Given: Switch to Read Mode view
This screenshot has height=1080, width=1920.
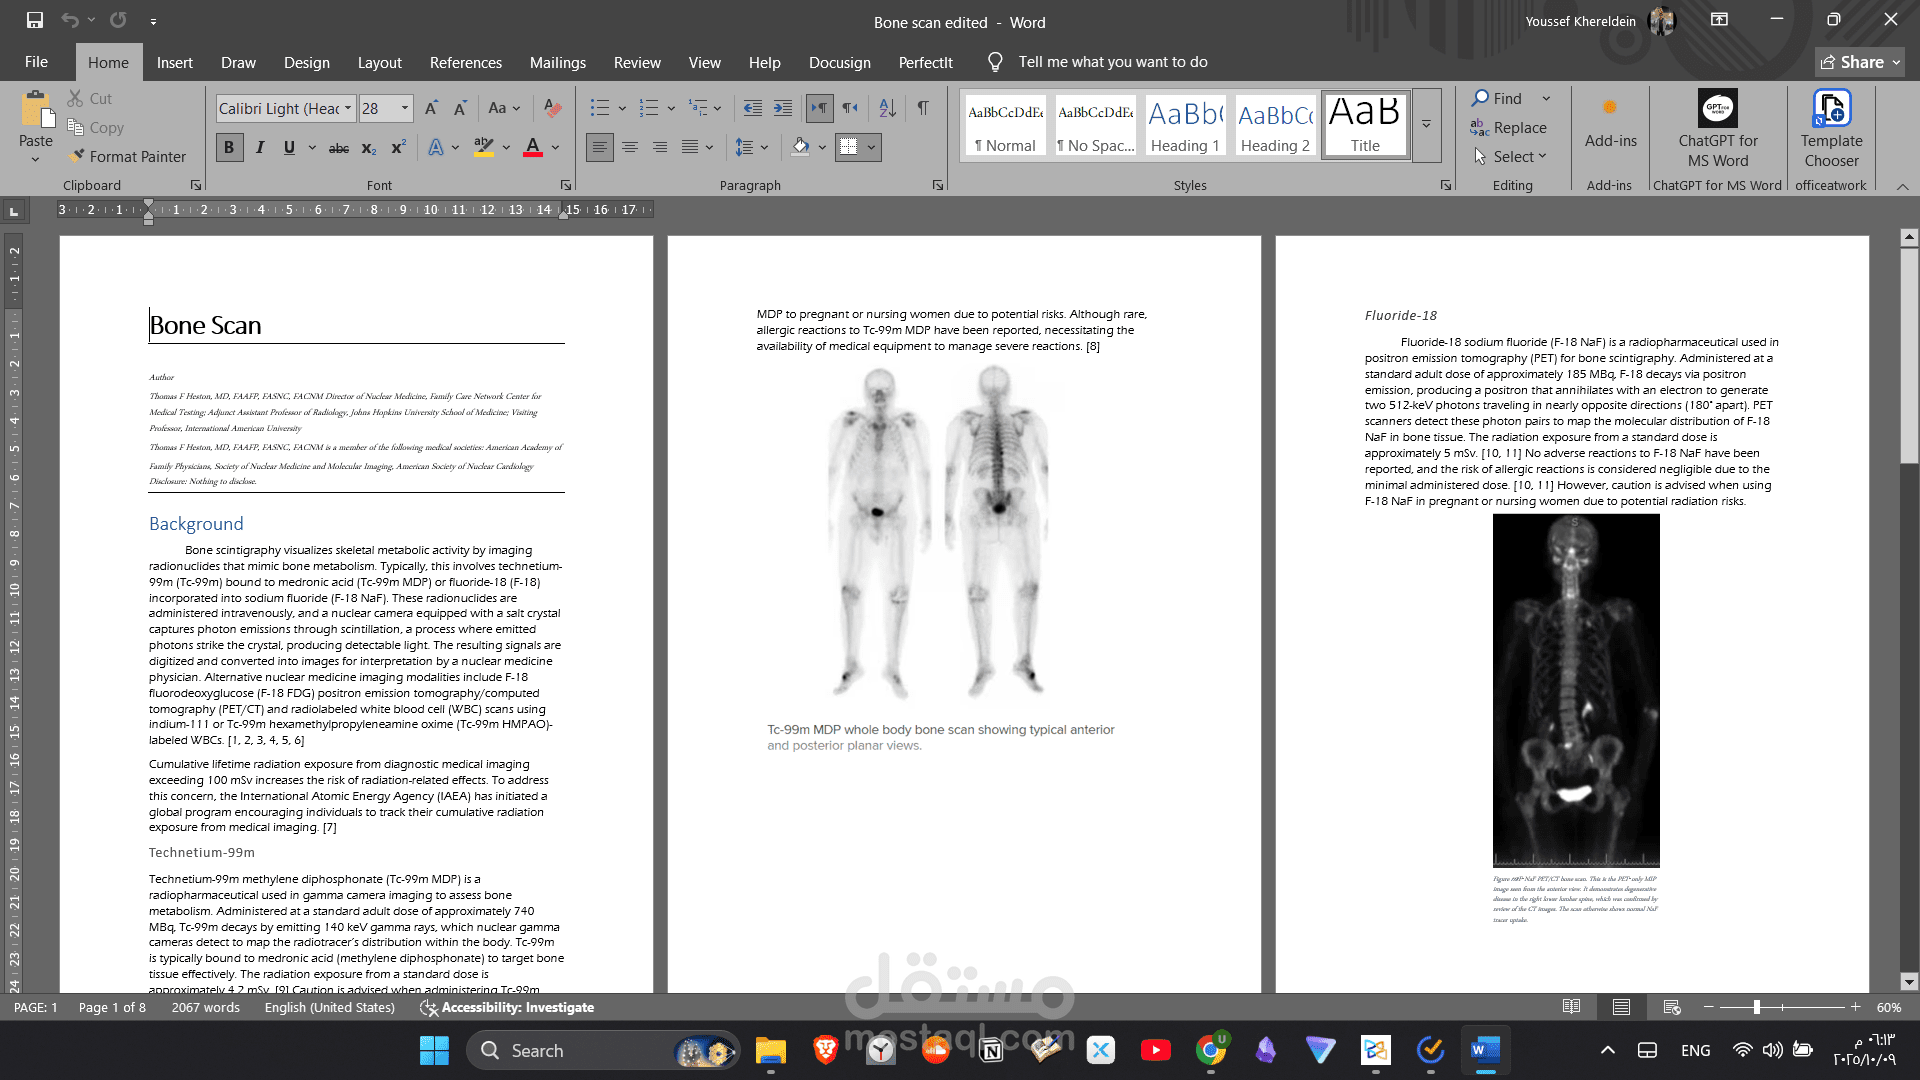Looking at the screenshot, I should click(x=1572, y=1007).
